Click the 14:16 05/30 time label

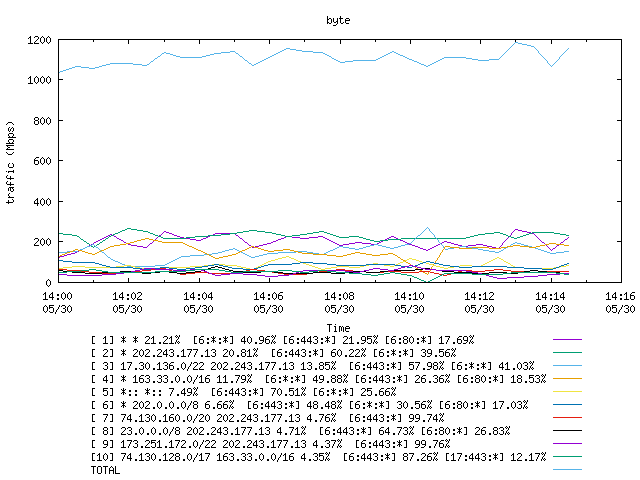pyautogui.click(x=620, y=302)
